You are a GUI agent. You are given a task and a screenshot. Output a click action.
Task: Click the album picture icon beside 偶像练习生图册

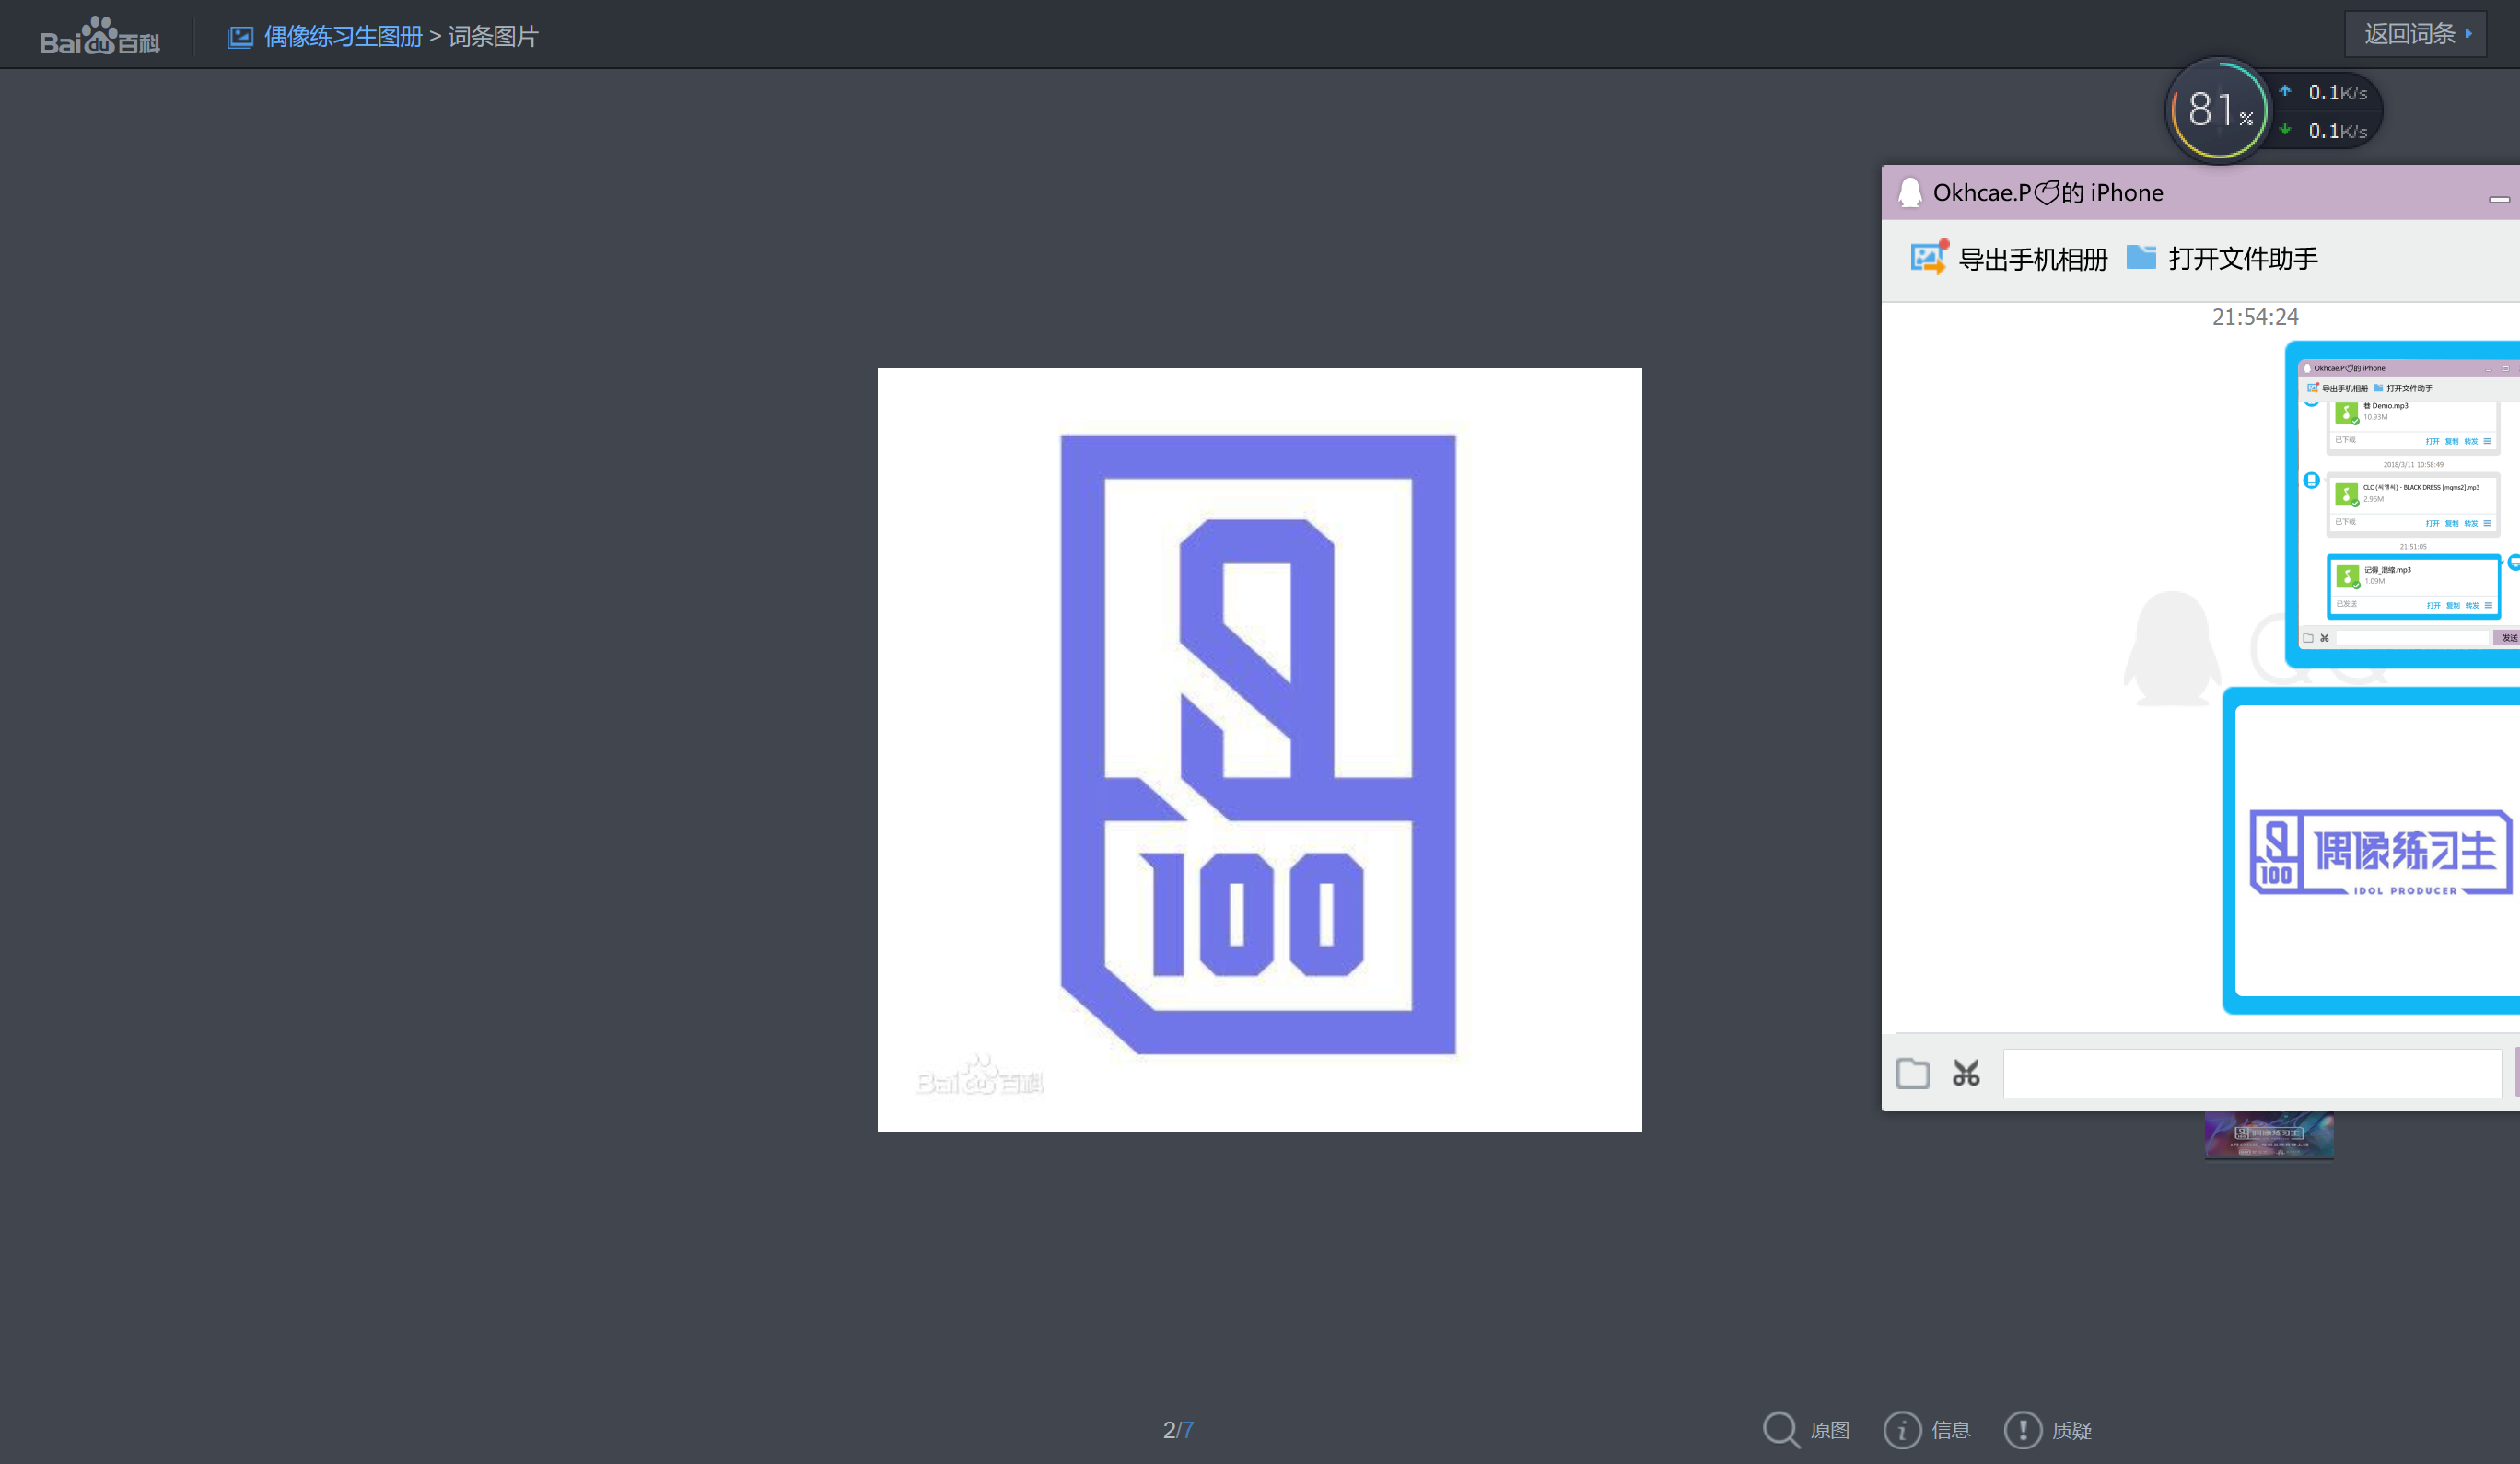pyautogui.click(x=240, y=37)
